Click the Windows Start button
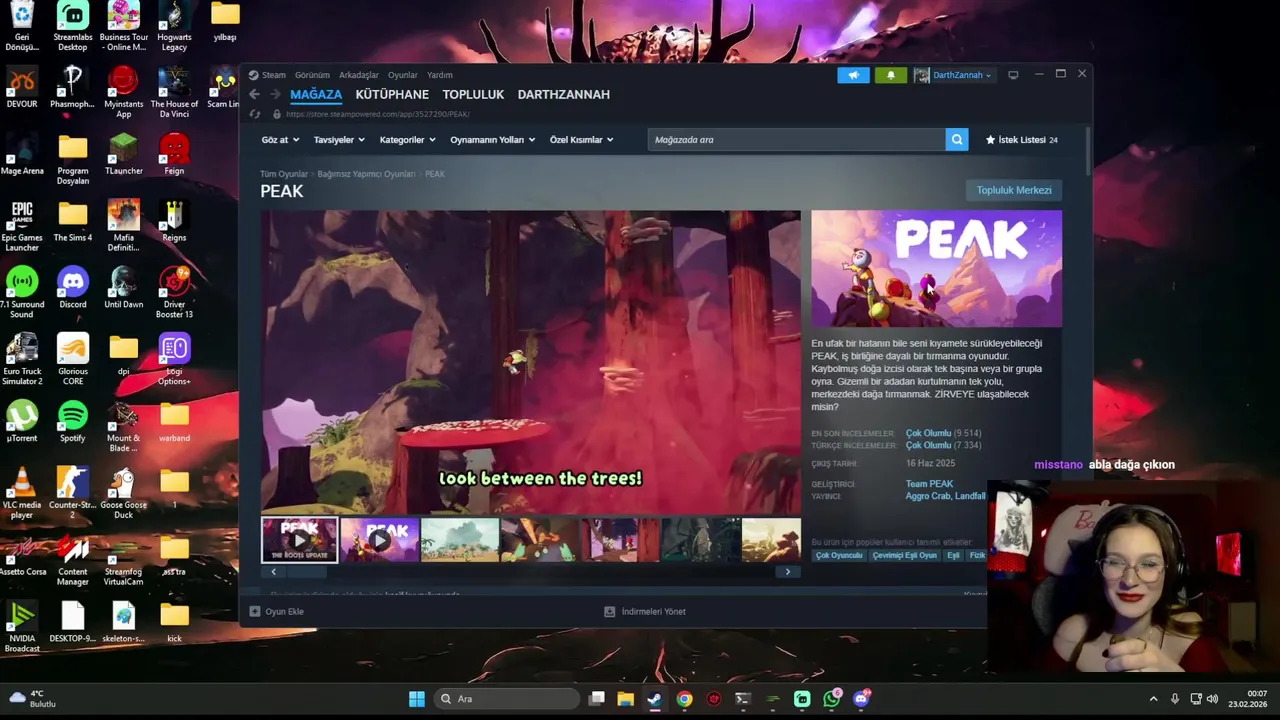Image resolution: width=1280 pixels, height=720 pixels. (417, 699)
